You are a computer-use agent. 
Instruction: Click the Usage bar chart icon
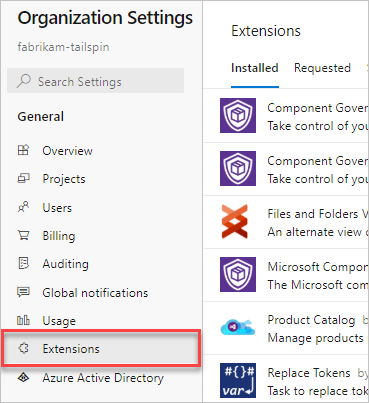point(23,321)
